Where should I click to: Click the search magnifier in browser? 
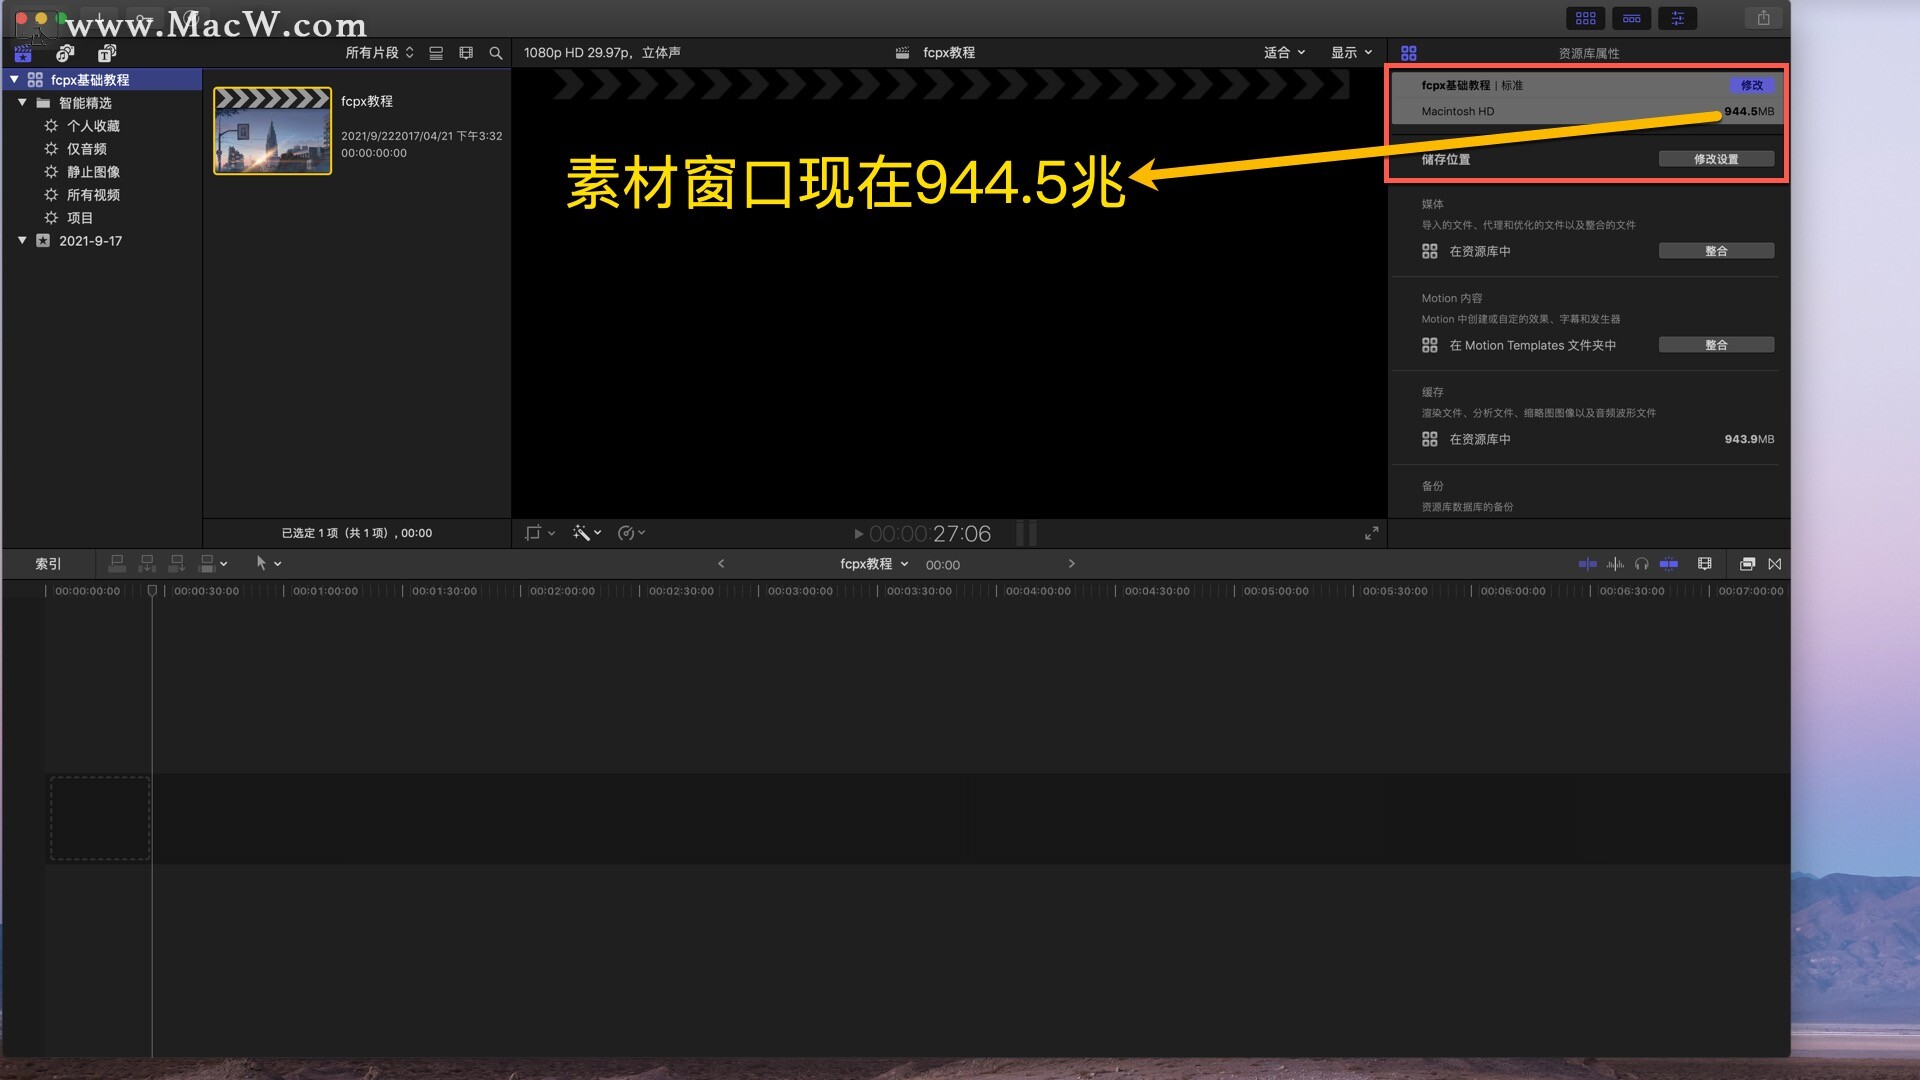[x=495, y=53]
